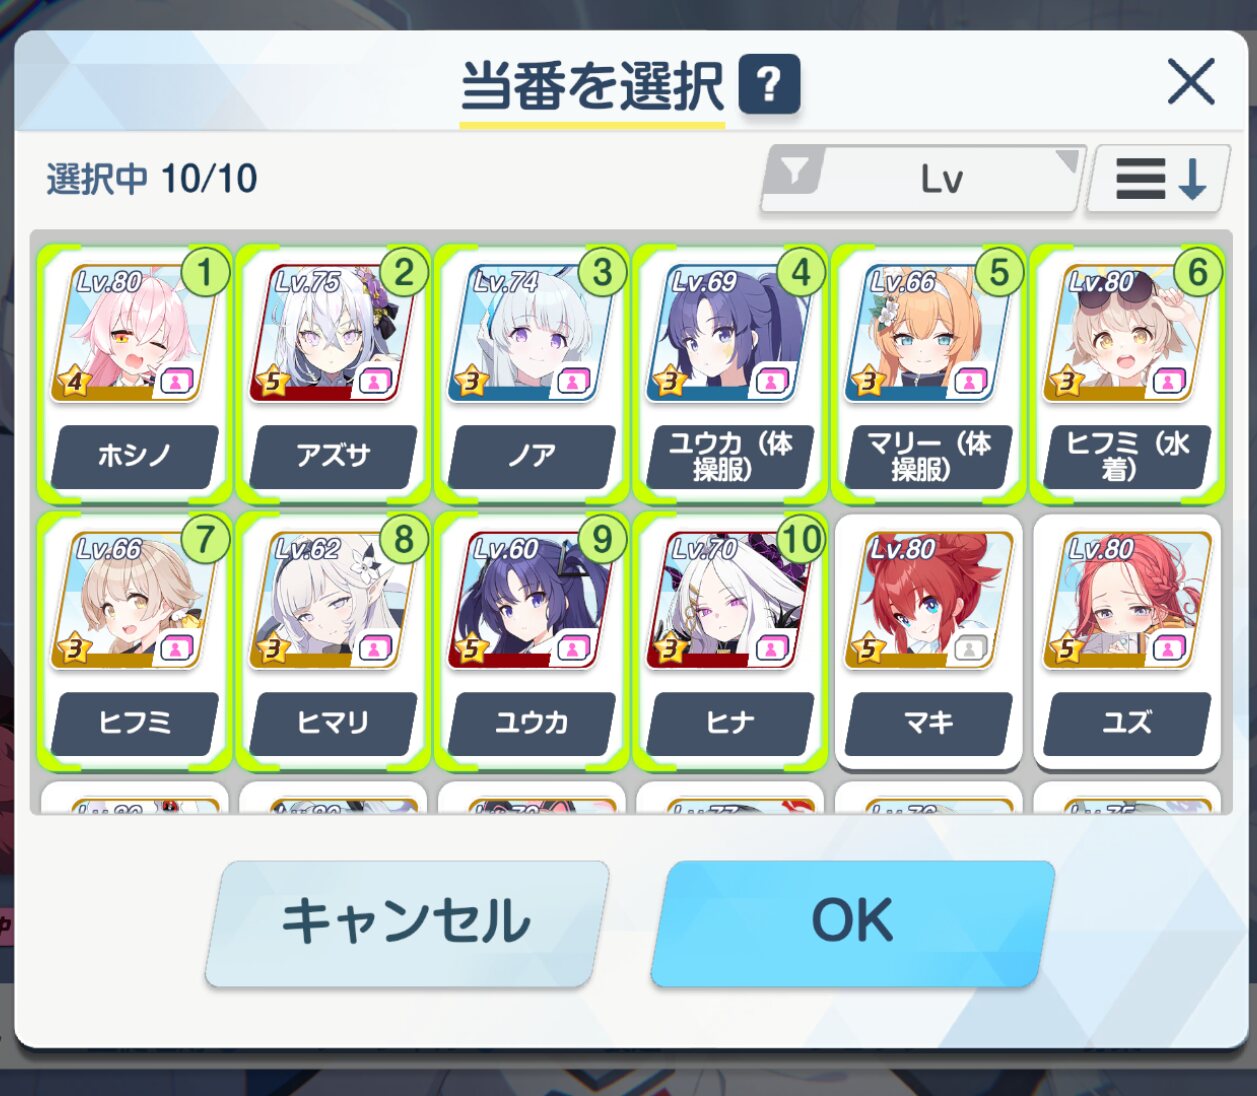This screenshot has width=1257, height=1096.
Task: Click the filter funnel icon
Action: coord(795,172)
